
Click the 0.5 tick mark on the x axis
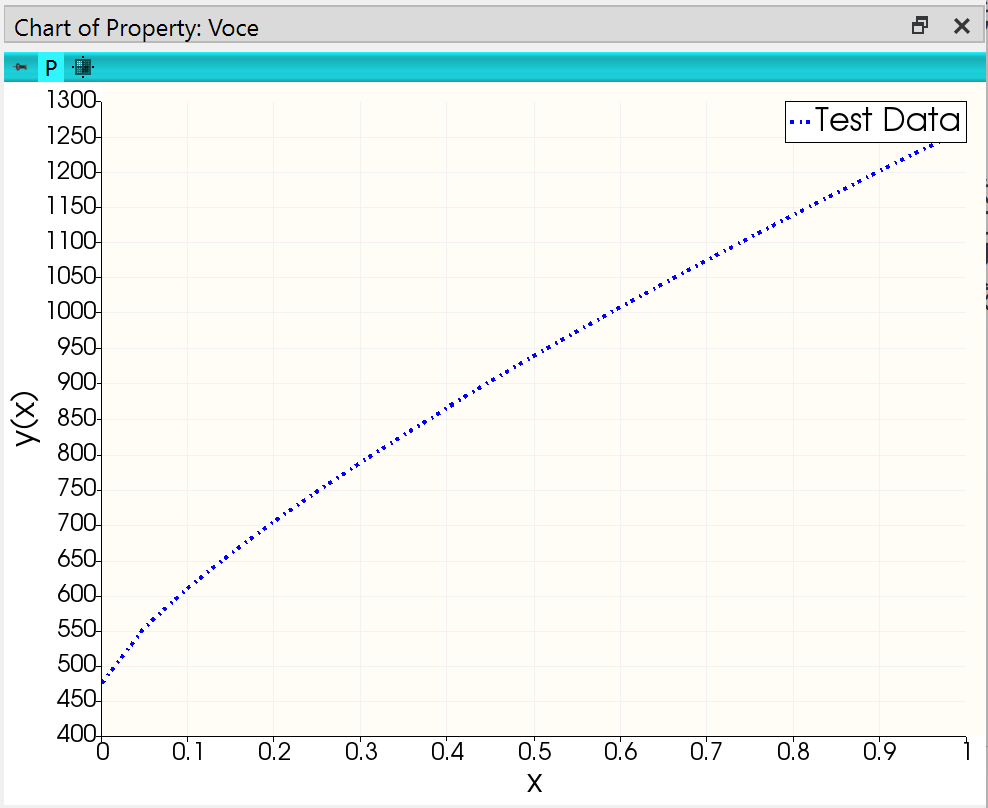pos(535,740)
